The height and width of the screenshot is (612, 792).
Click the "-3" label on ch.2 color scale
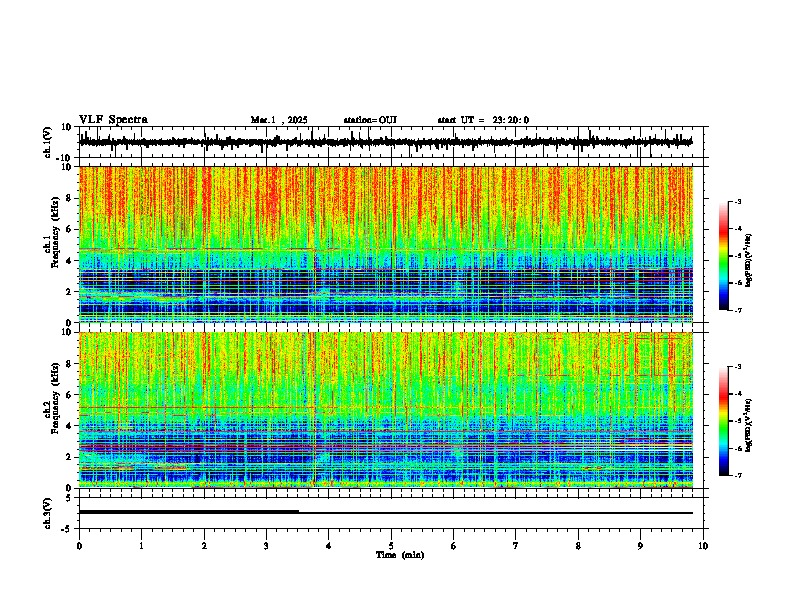coord(738,367)
